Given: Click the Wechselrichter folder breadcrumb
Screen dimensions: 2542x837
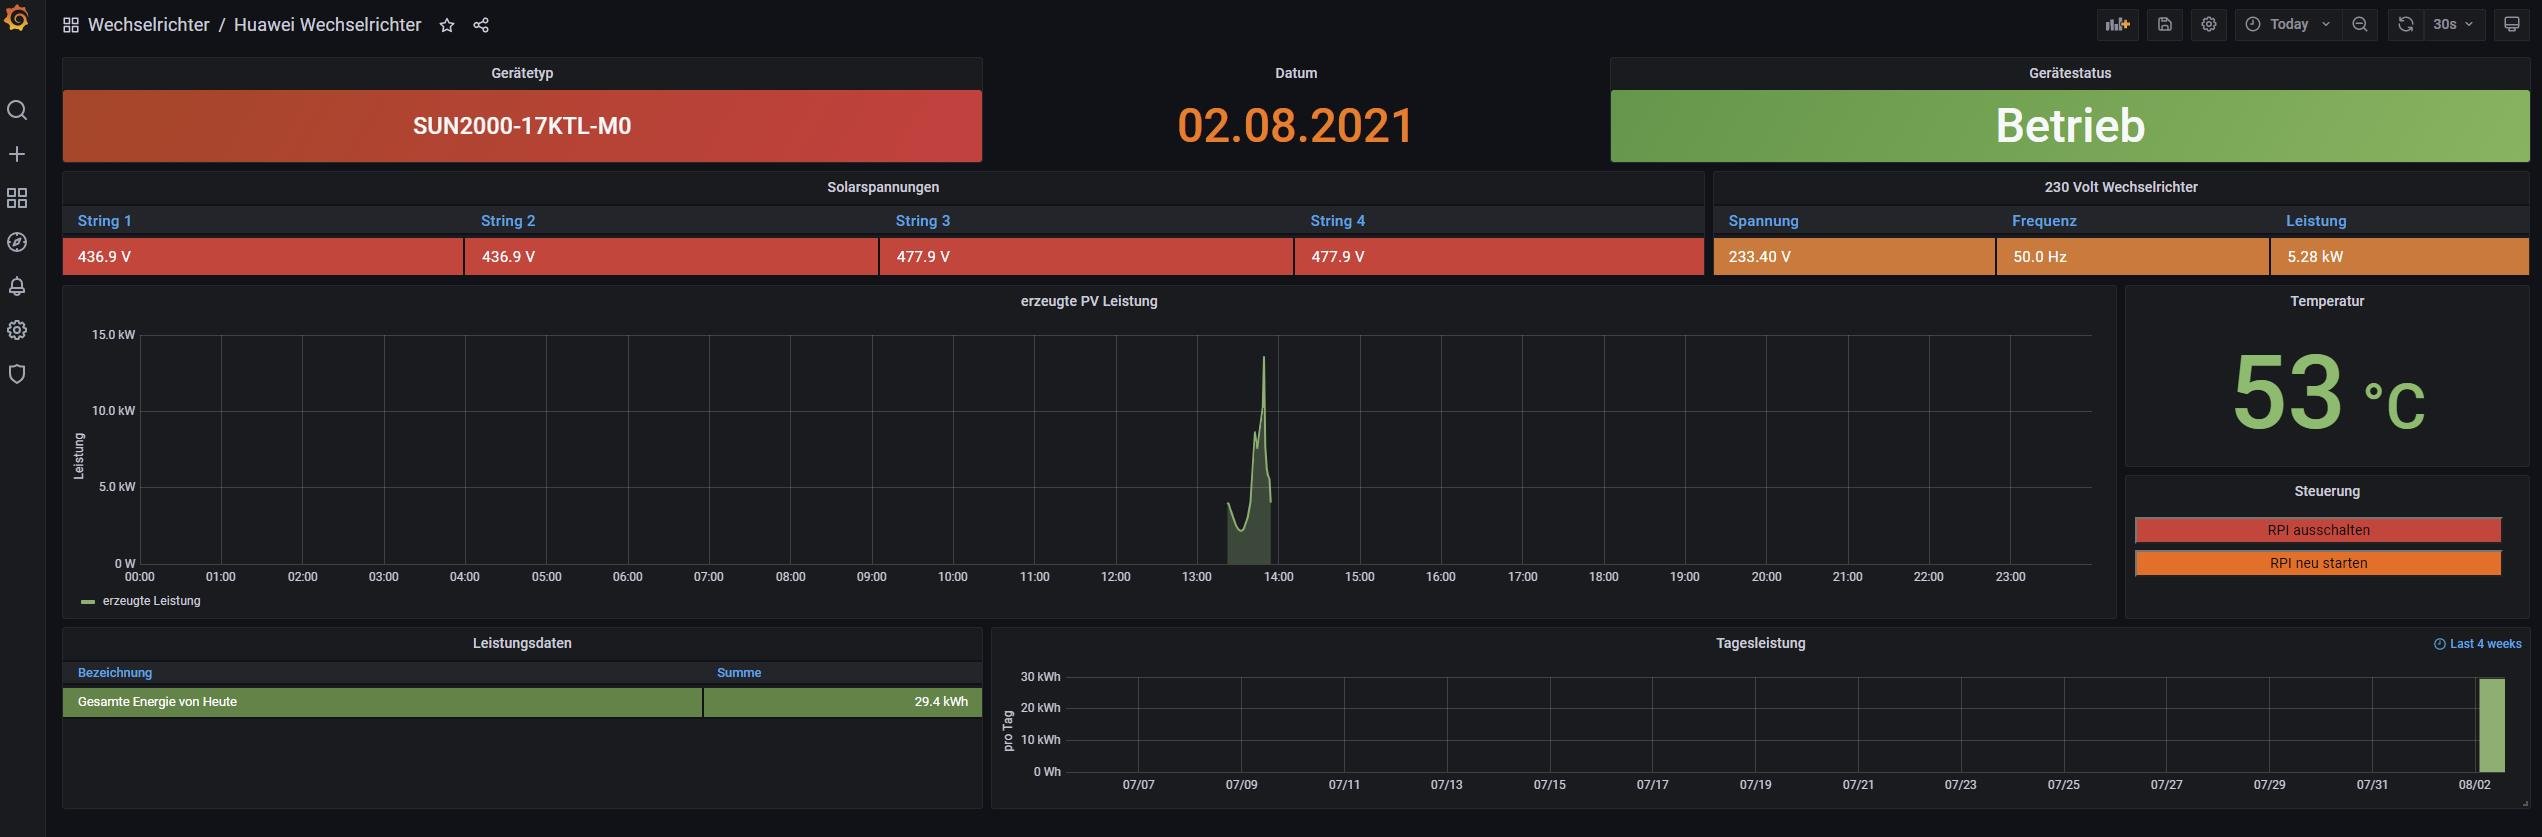Looking at the screenshot, I should coord(148,25).
